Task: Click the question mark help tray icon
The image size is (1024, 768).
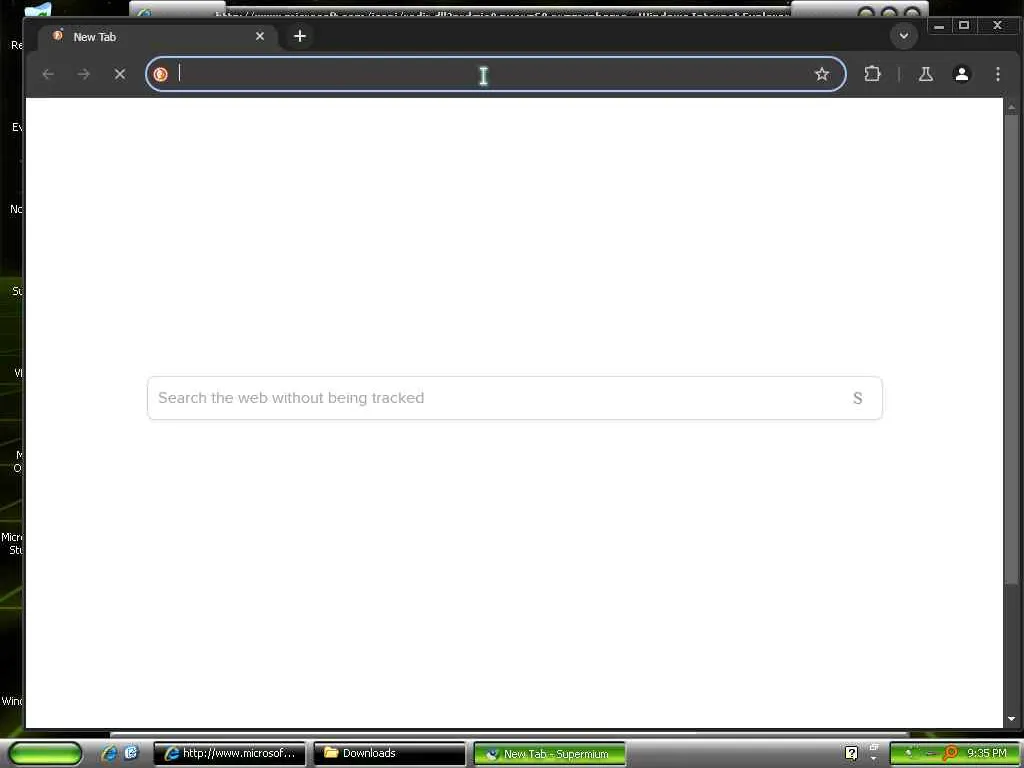Action: tap(851, 754)
